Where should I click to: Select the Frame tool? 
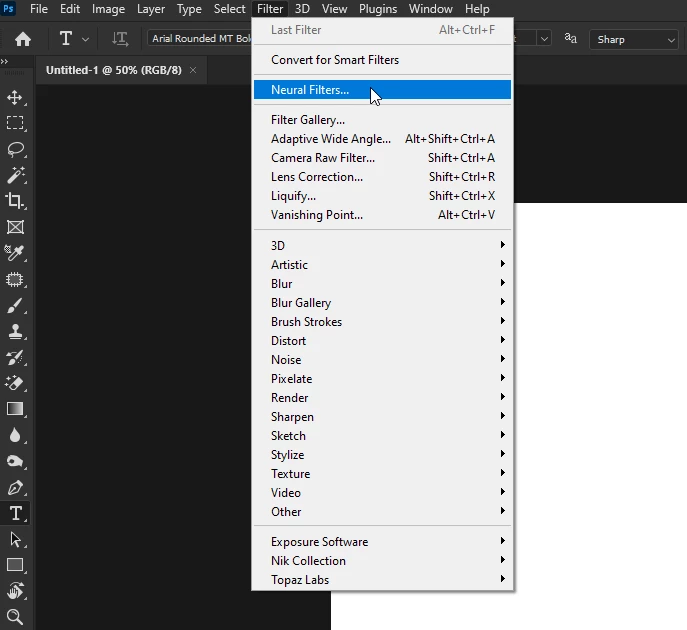(x=15, y=227)
